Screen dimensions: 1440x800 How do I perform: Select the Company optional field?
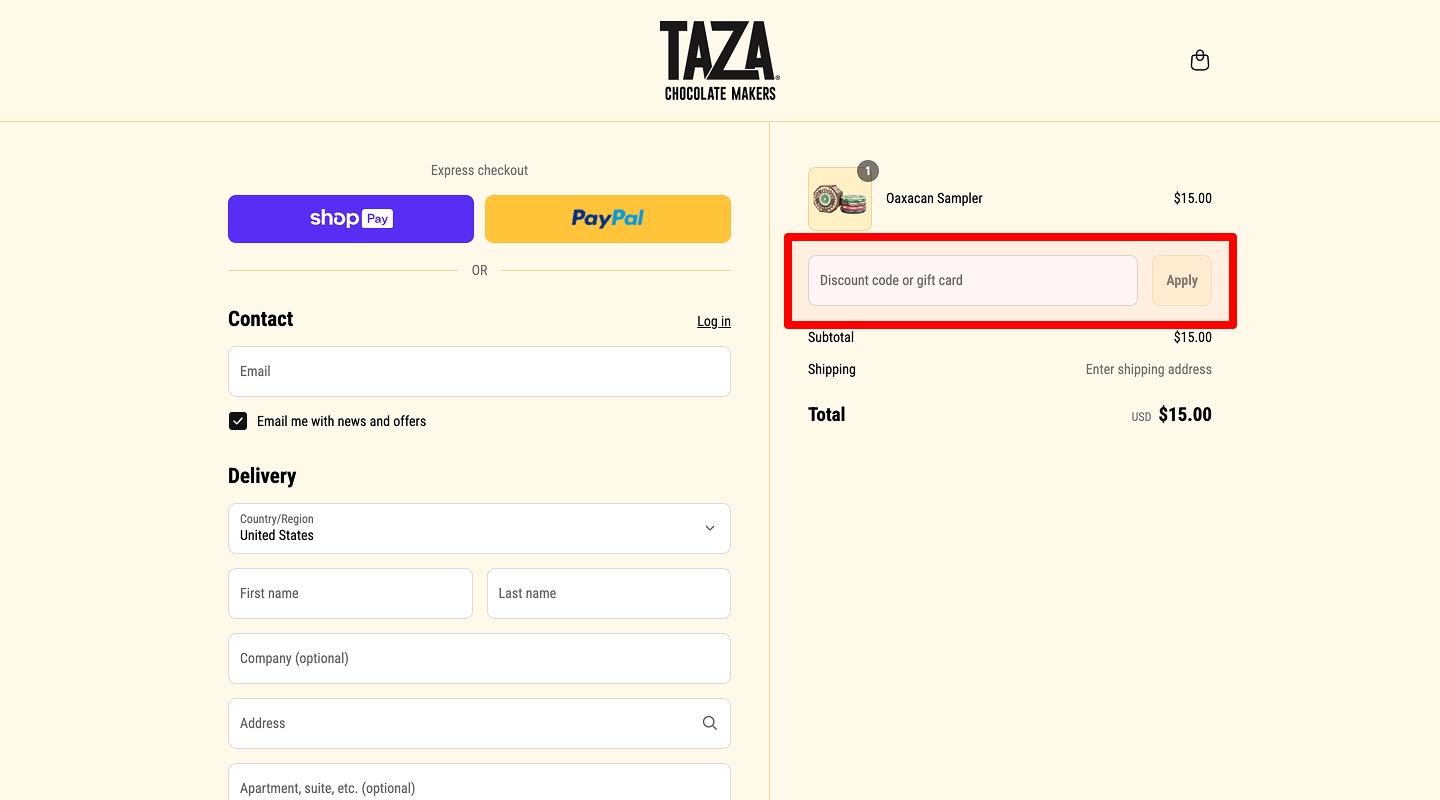(x=479, y=658)
